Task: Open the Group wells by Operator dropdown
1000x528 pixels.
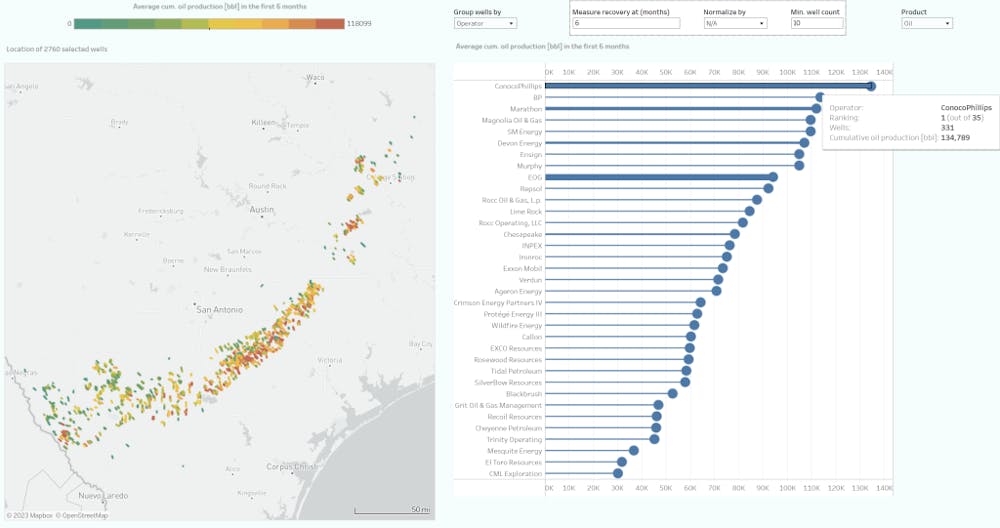Action: pyautogui.click(x=485, y=24)
